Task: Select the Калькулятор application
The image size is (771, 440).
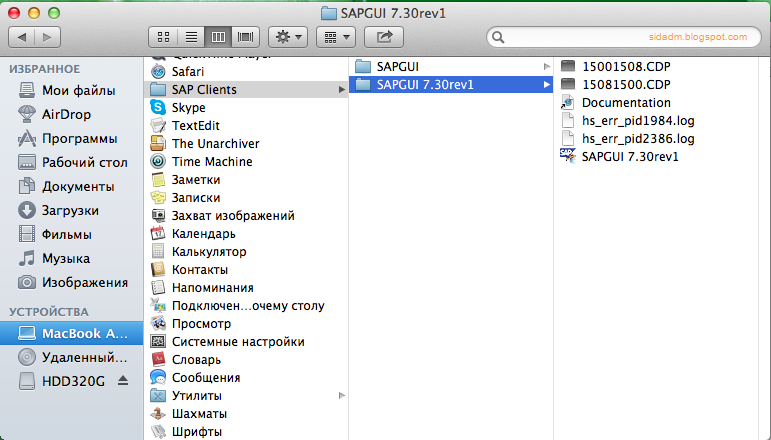Action: tap(246, 252)
